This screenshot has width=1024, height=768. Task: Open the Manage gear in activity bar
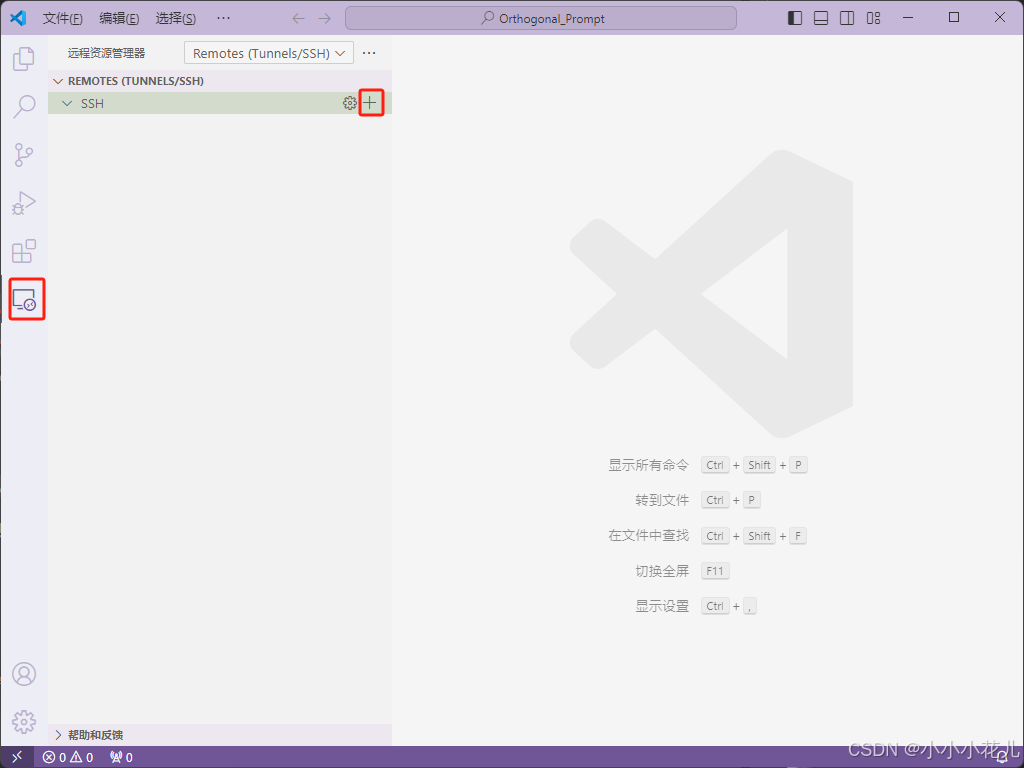pyautogui.click(x=24, y=722)
